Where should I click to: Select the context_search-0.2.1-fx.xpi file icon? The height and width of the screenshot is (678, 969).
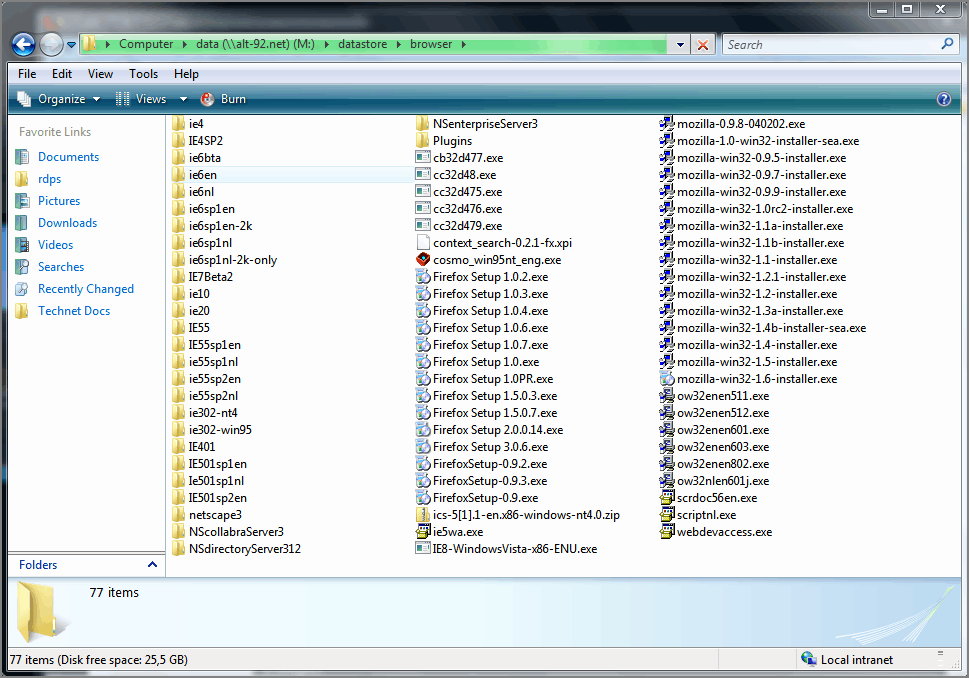pos(423,243)
